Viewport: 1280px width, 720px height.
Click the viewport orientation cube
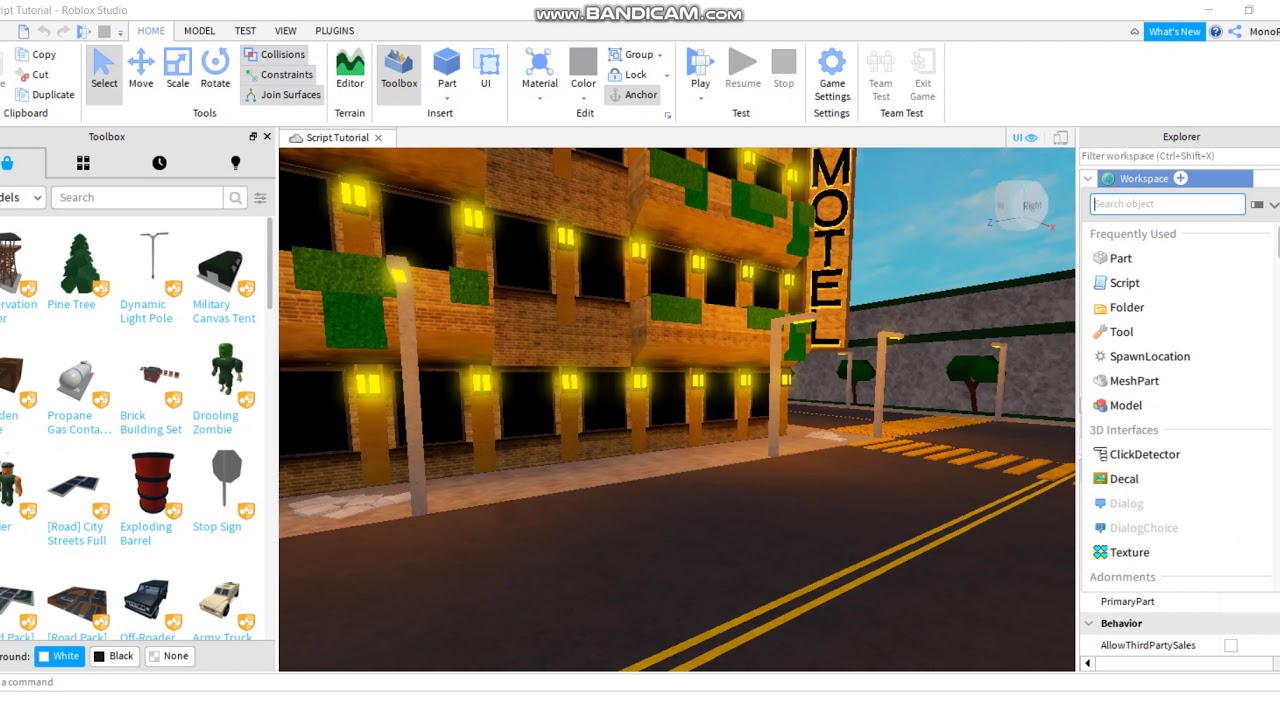point(1022,205)
